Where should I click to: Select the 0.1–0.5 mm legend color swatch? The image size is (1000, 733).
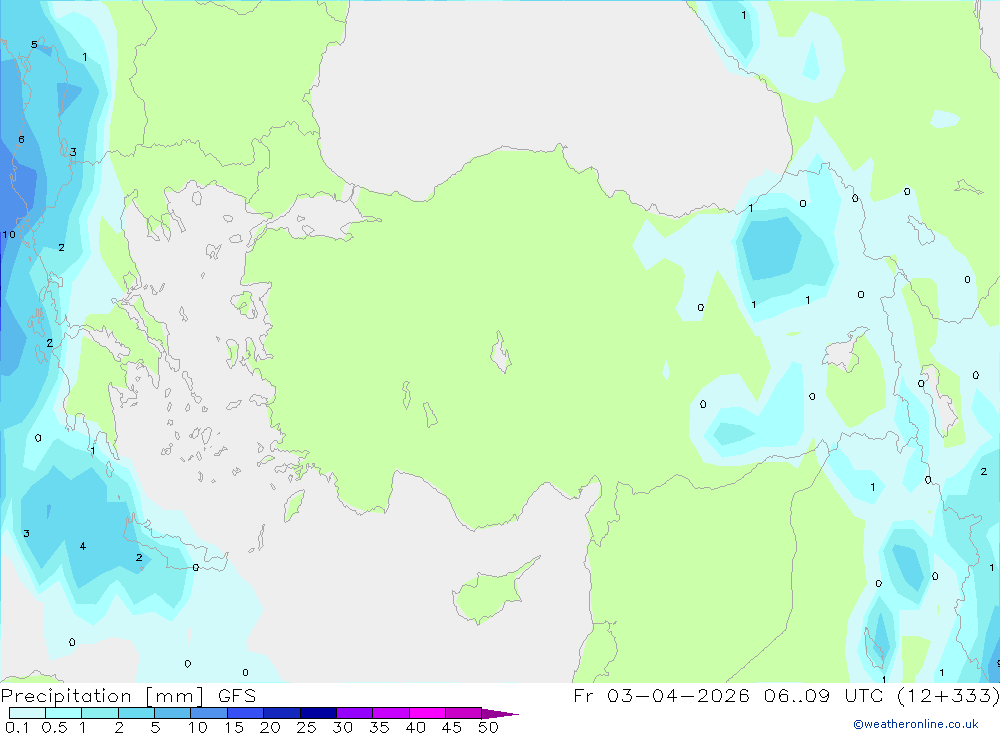point(27,713)
